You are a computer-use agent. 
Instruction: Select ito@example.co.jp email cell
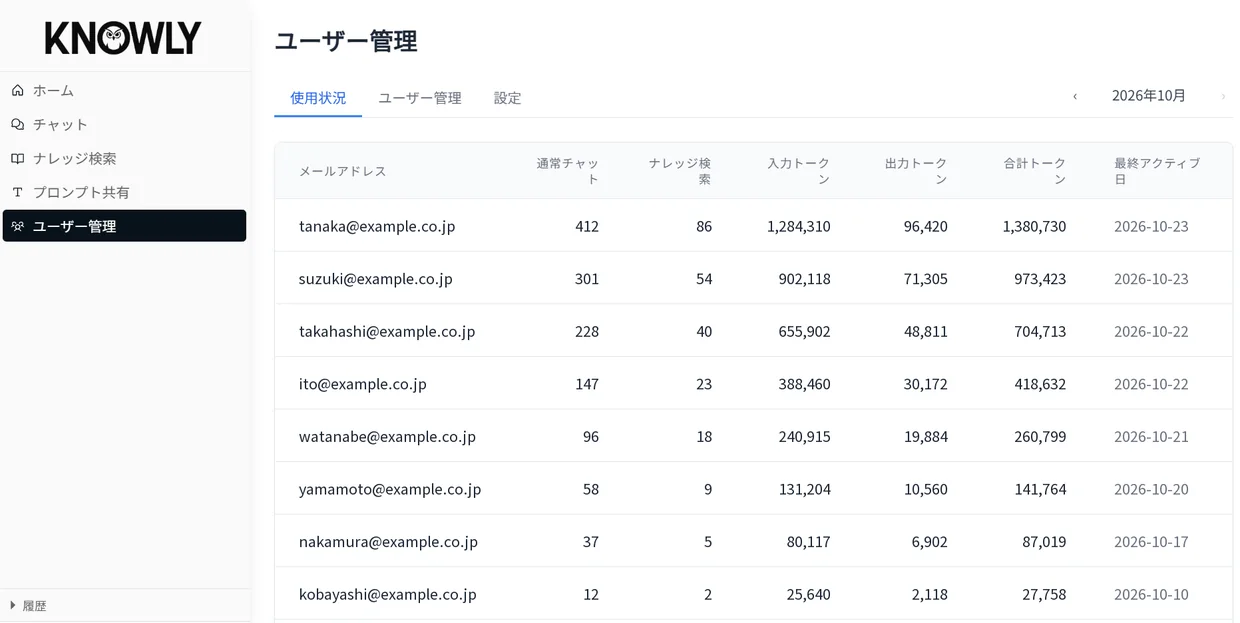tap(363, 384)
